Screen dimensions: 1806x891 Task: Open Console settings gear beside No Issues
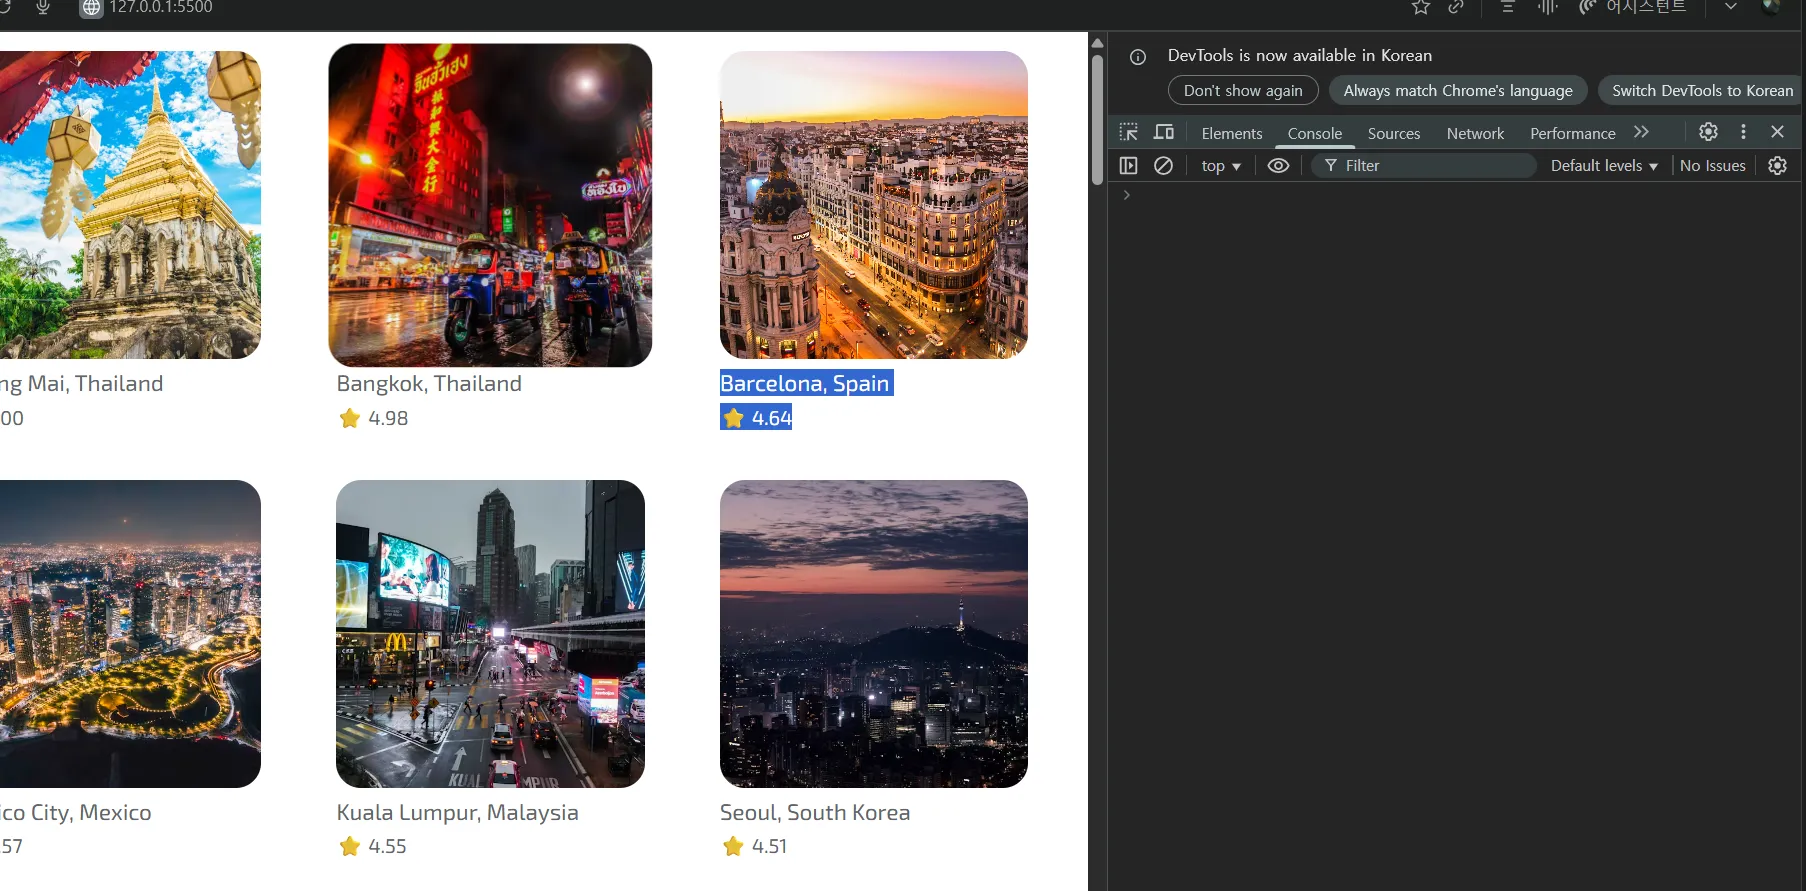[1777, 166]
